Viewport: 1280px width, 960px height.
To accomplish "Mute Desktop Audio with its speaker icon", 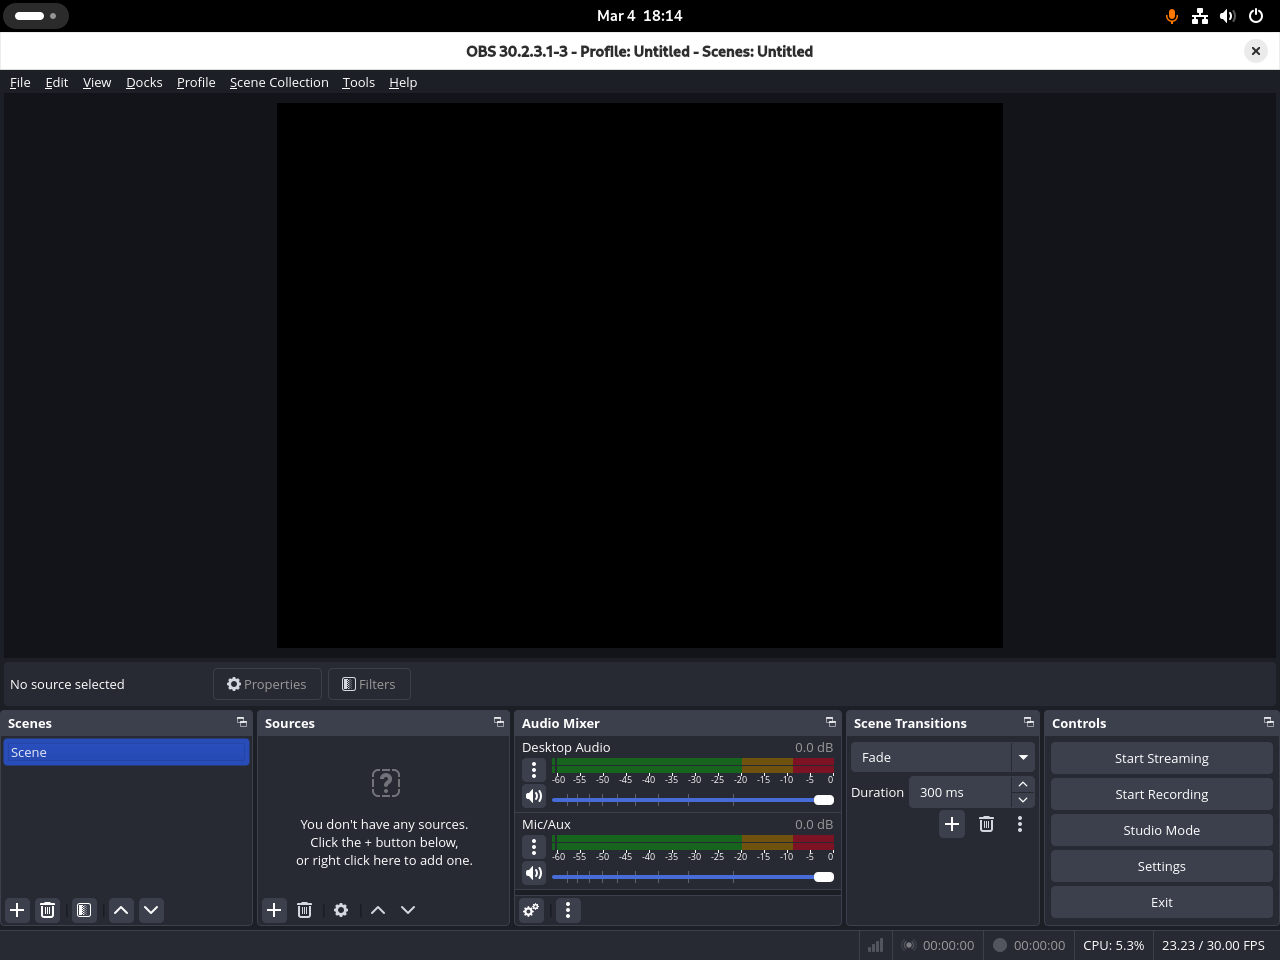I will tap(533, 795).
